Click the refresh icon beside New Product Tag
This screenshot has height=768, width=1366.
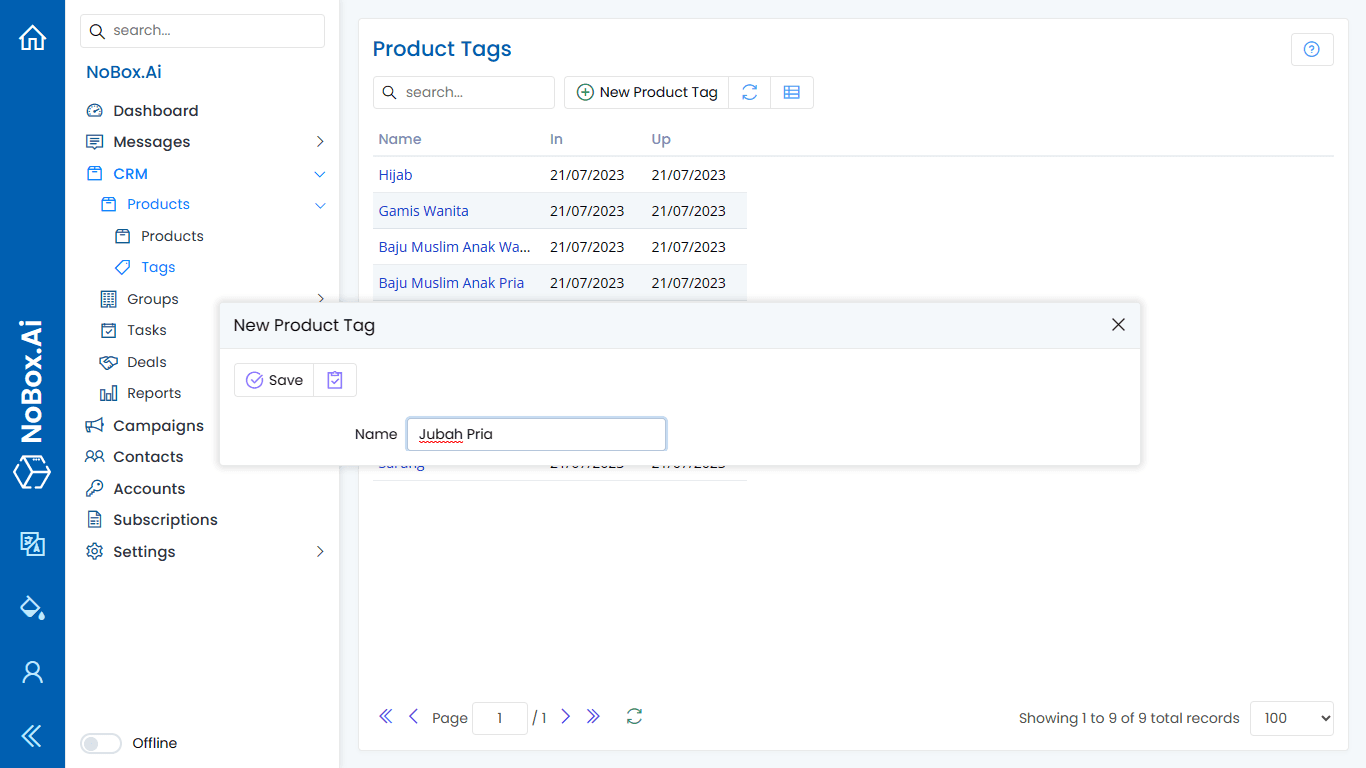749,92
